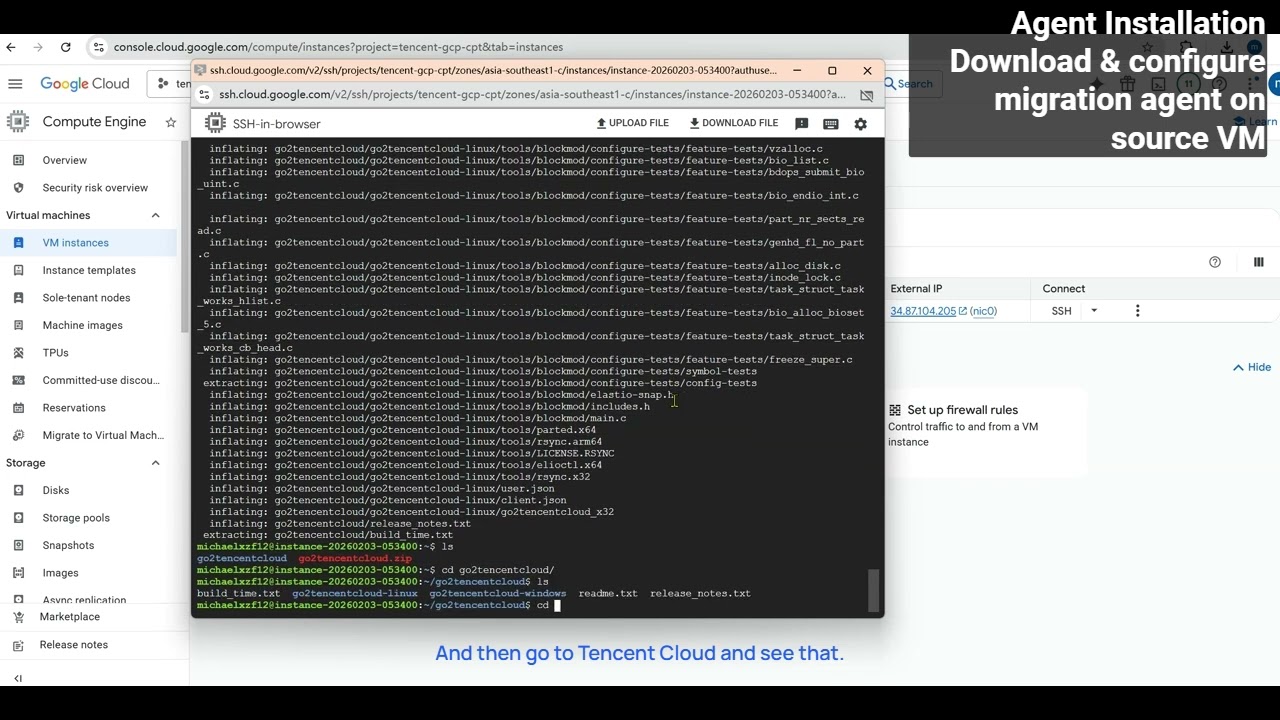Click the console.cloud.google.com address bar

click(338, 47)
